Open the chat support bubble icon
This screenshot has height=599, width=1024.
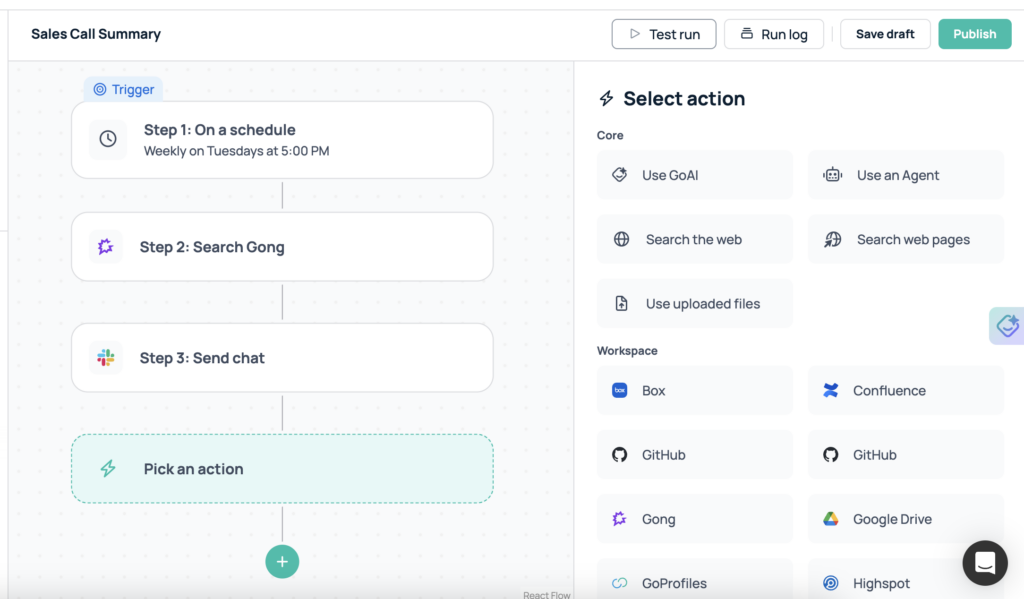(984, 563)
